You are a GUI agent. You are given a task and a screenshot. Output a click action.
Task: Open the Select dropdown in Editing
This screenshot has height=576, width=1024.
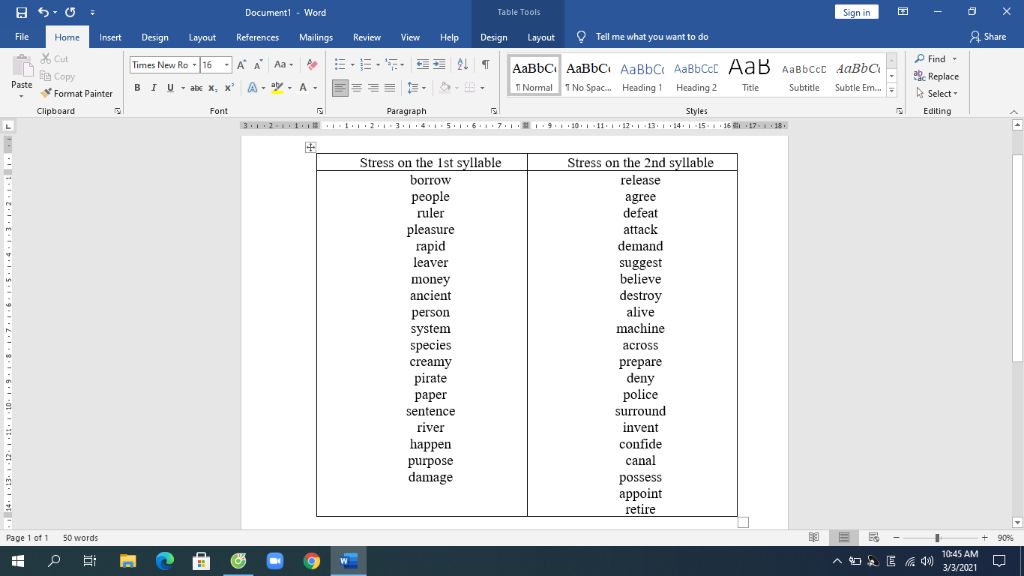click(936, 93)
